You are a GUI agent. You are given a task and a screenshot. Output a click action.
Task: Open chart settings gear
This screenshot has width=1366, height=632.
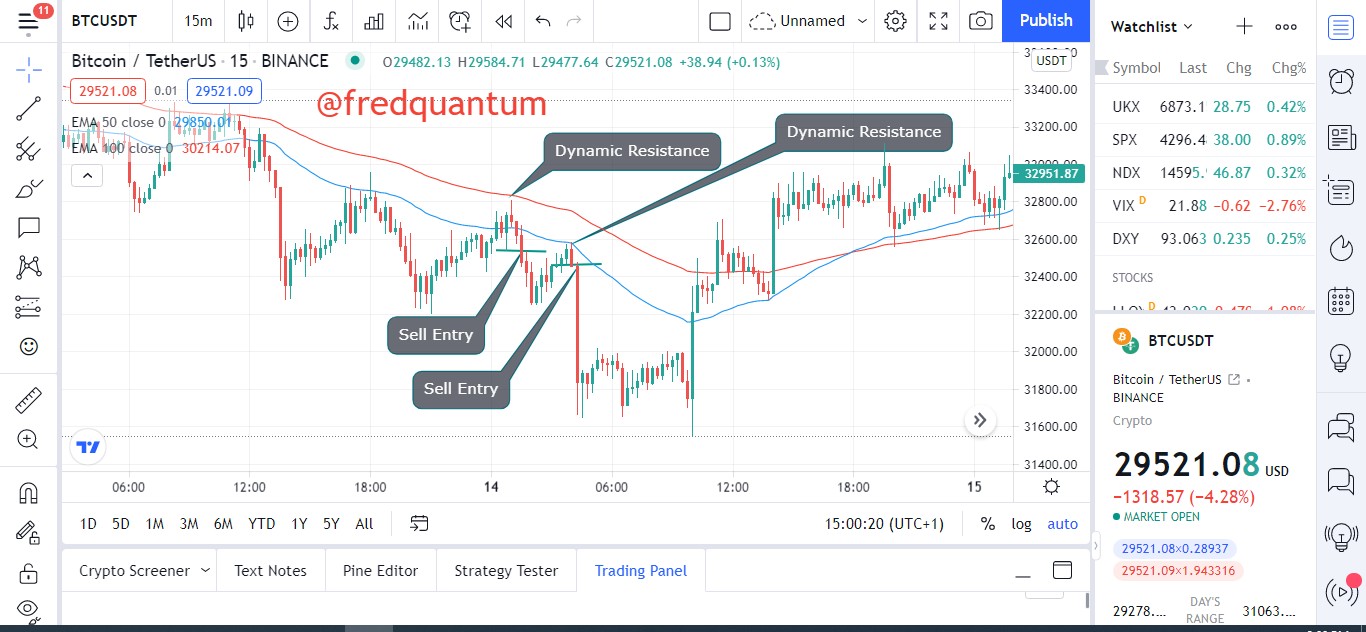tap(896, 21)
